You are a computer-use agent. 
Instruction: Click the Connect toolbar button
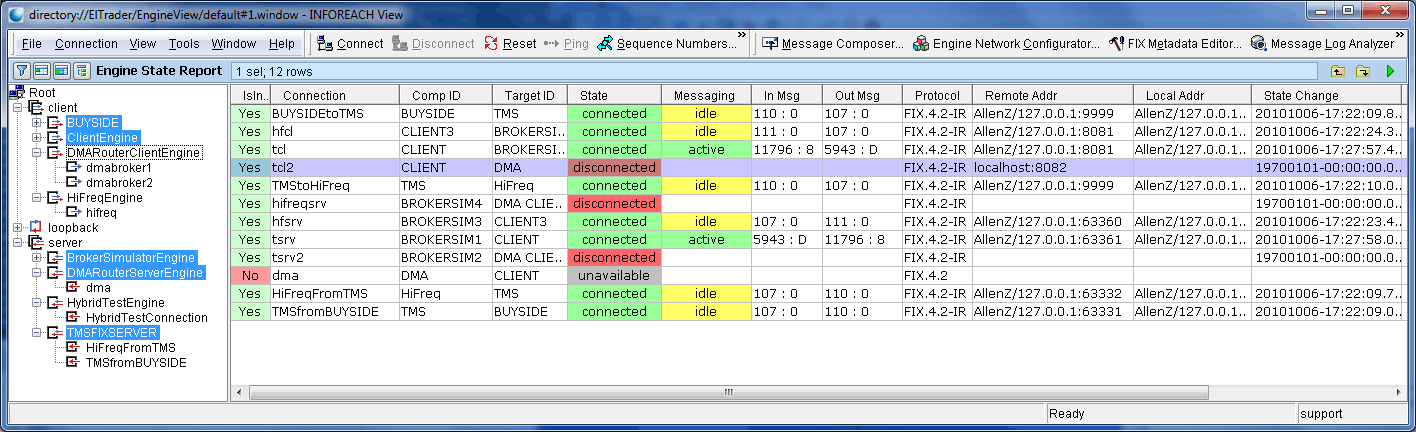(x=350, y=44)
